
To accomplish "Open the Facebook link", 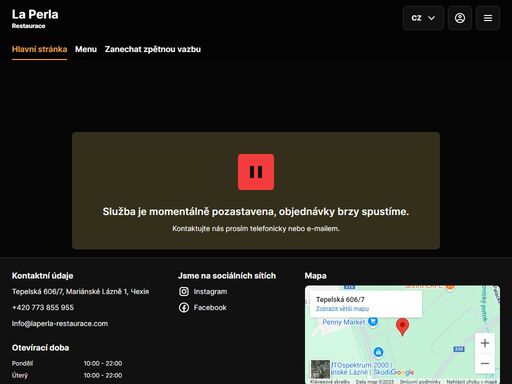I will tap(210, 307).
